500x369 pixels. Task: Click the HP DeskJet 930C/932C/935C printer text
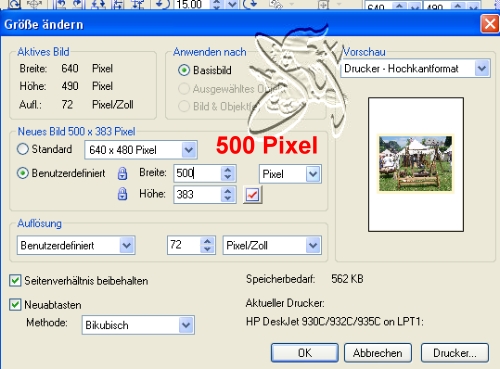(x=335, y=322)
